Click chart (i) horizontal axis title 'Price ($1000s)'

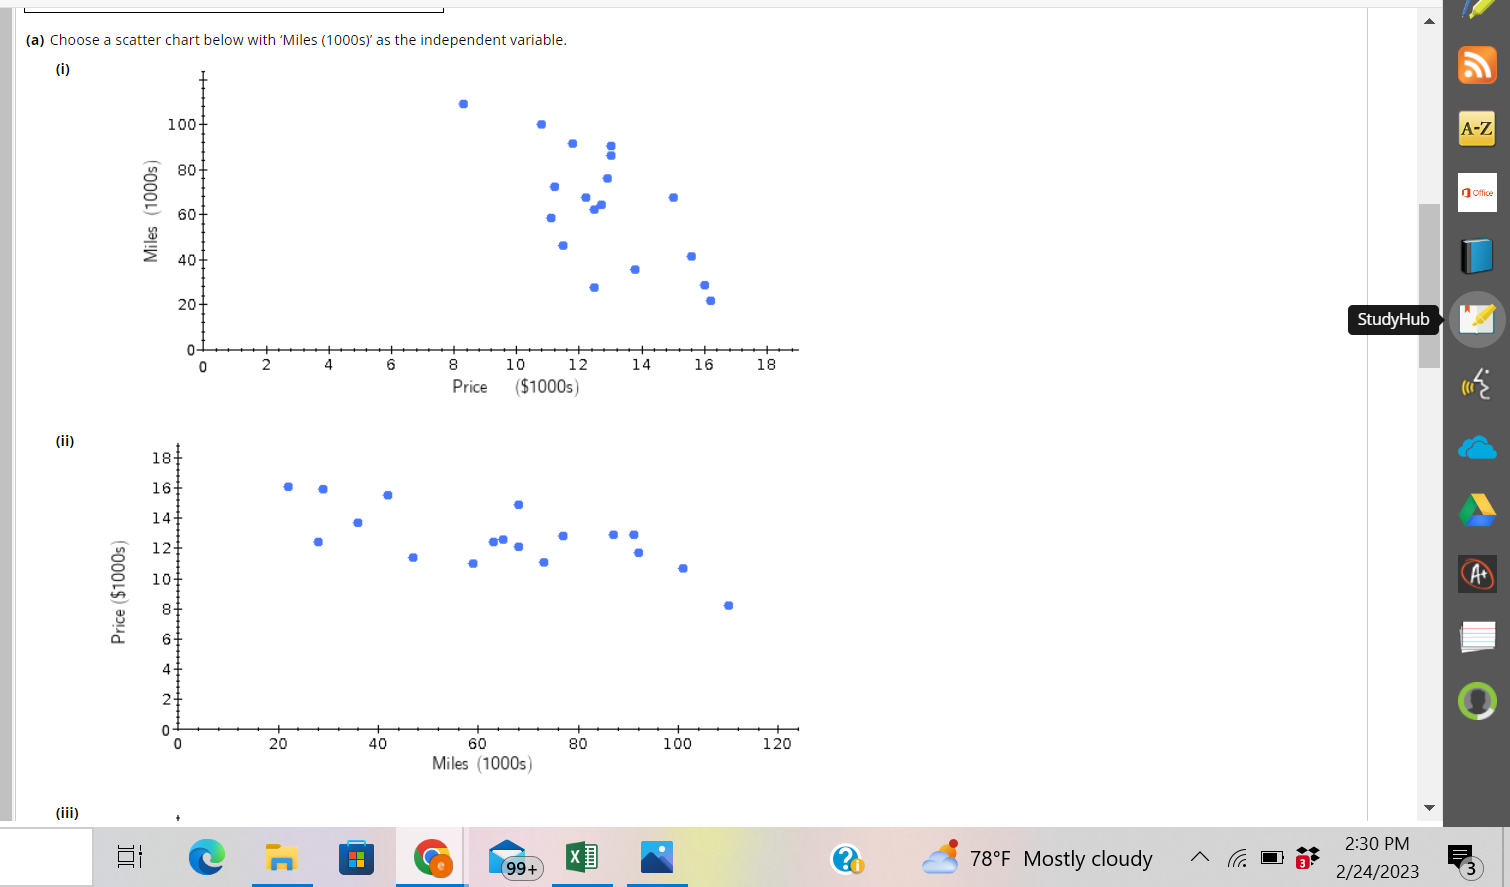[515, 387]
